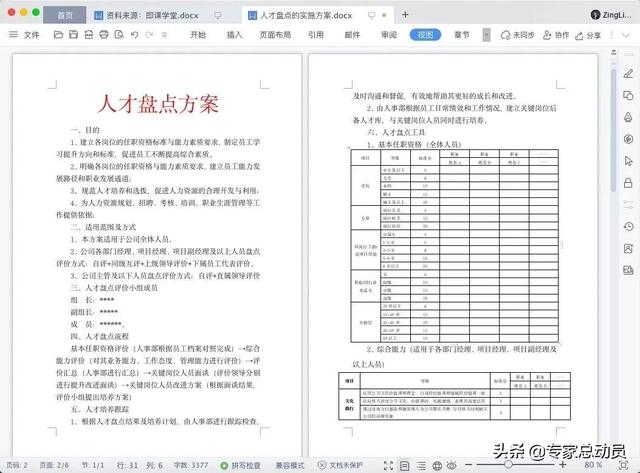Click the sliders settings icon in the right sidebar
640x473 pixels.
coord(628,204)
